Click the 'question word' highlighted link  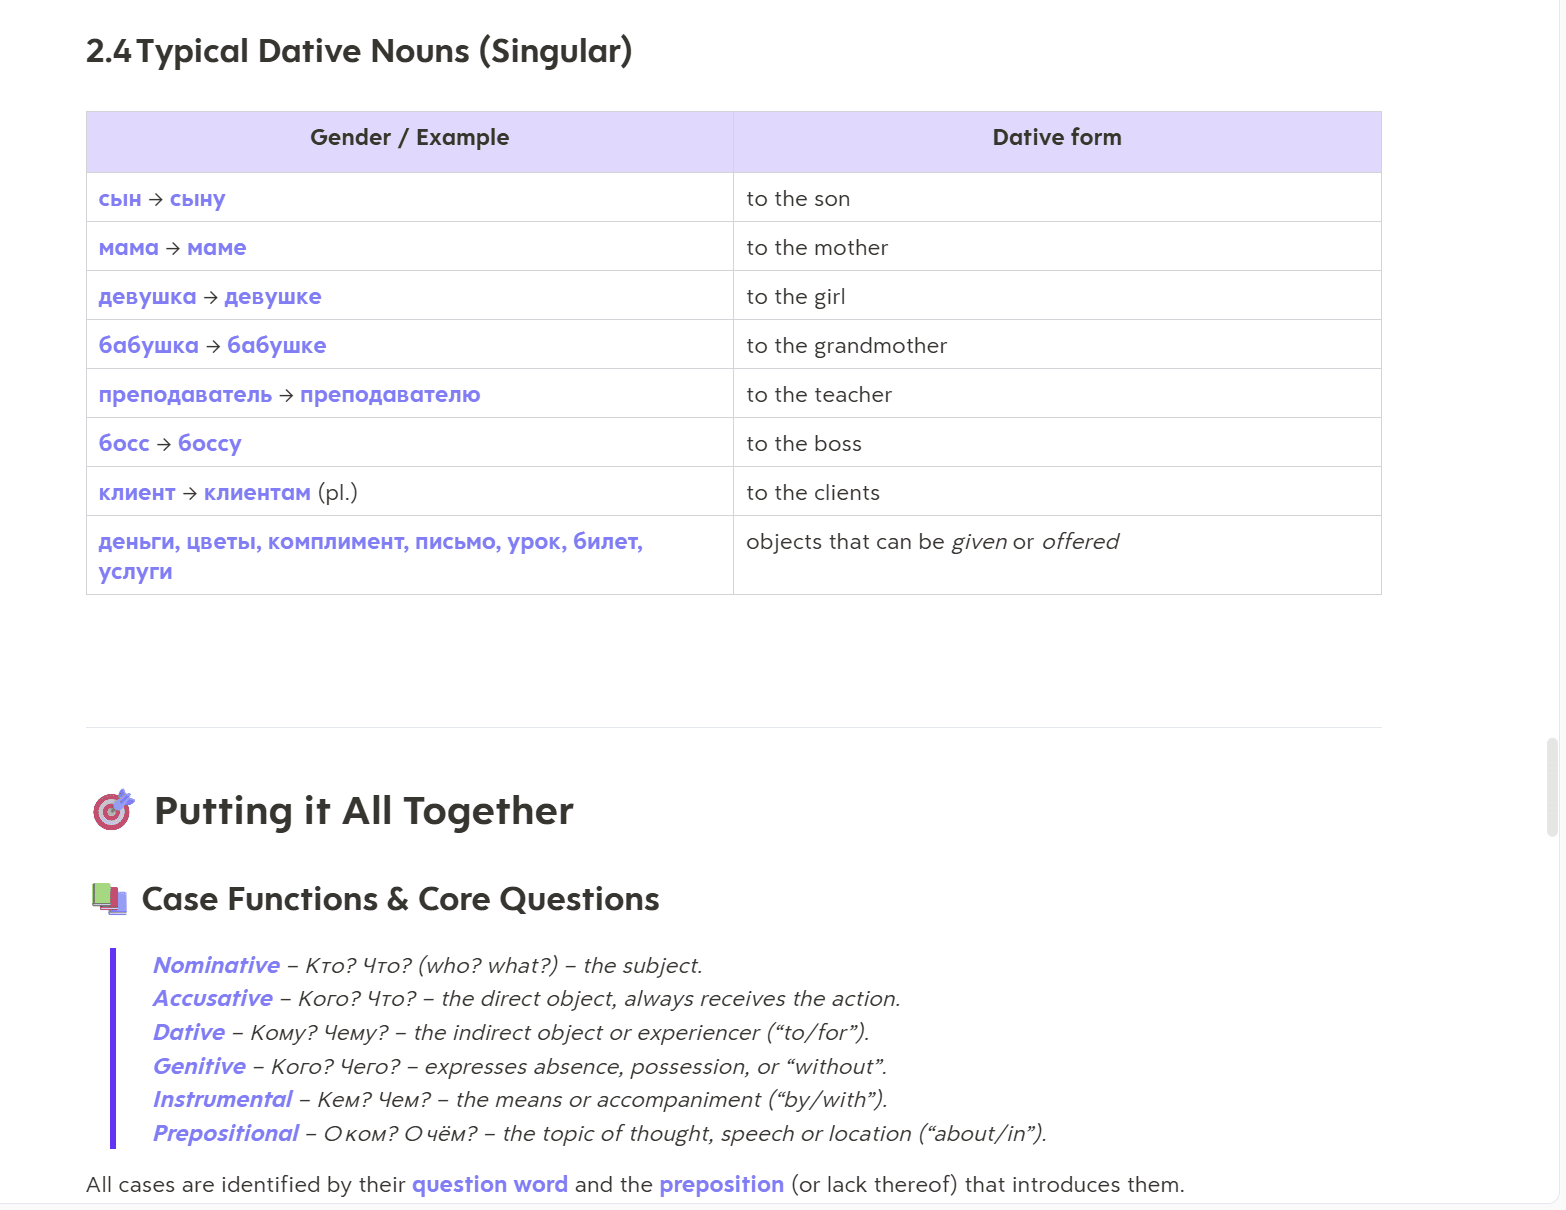click(489, 1184)
